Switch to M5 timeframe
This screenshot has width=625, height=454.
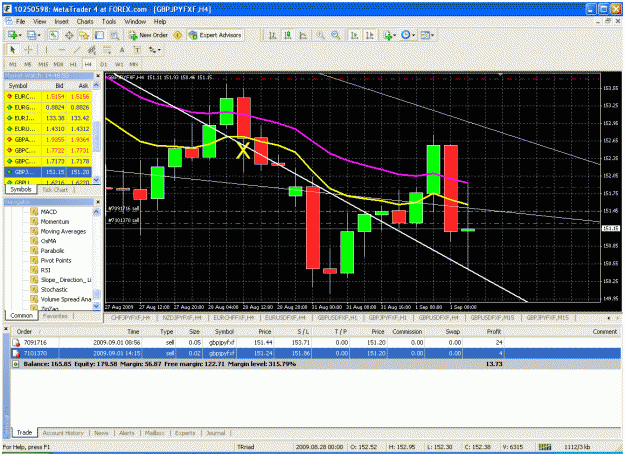click(28, 64)
